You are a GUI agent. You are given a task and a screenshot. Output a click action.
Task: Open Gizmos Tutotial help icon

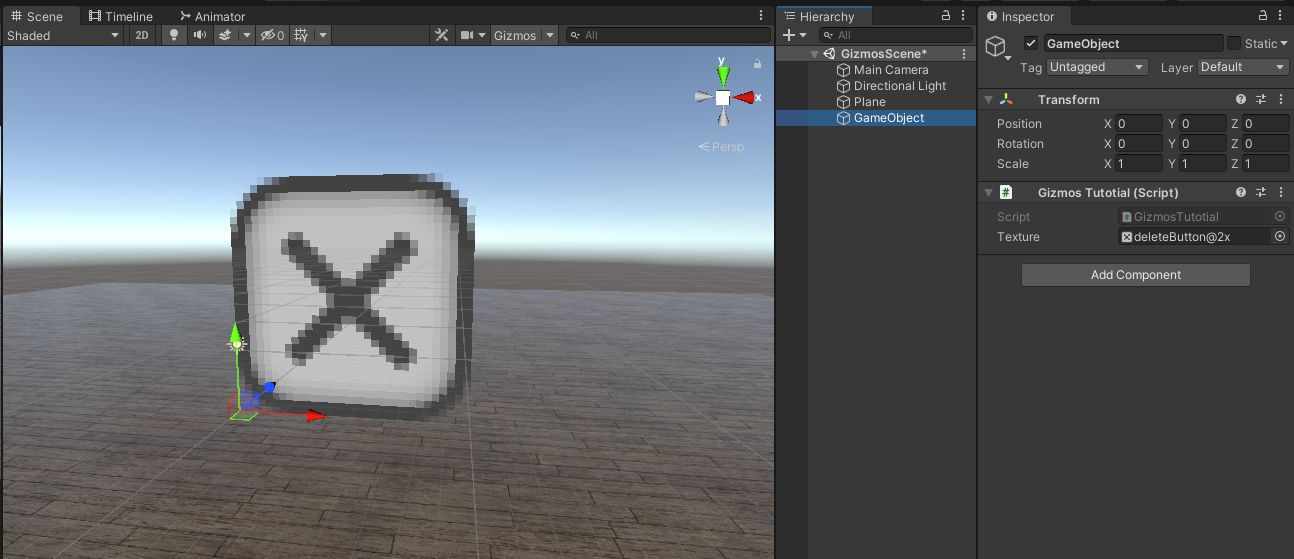(x=1241, y=193)
